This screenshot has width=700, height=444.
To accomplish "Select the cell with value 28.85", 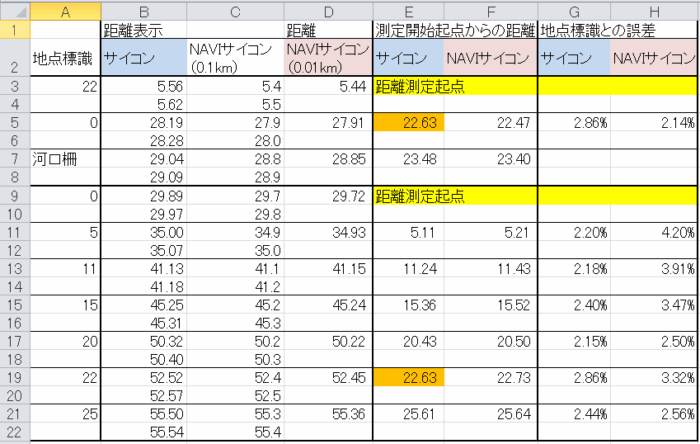I will (x=327, y=159).
